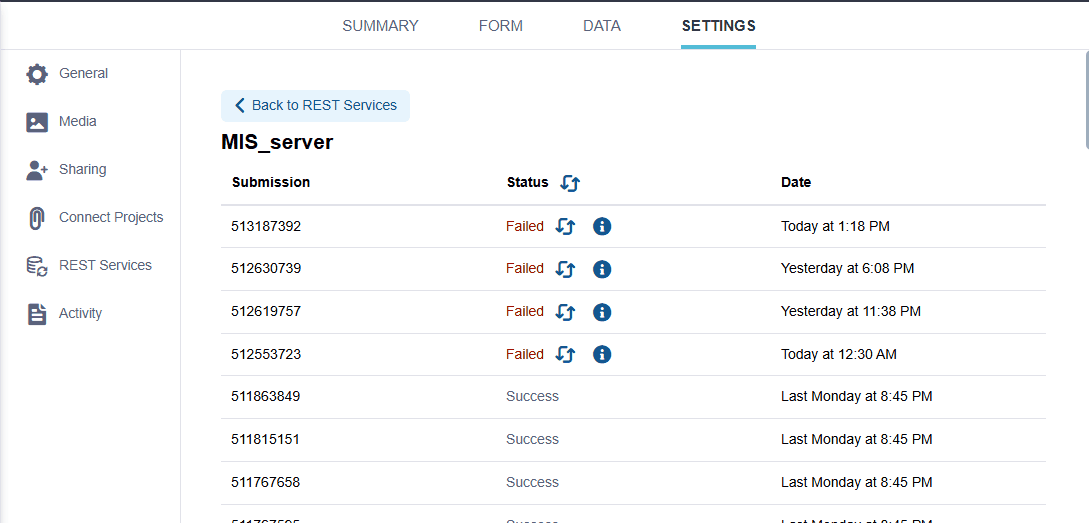Click the REST Services database icon
1089x523 pixels.
[x=37, y=266]
